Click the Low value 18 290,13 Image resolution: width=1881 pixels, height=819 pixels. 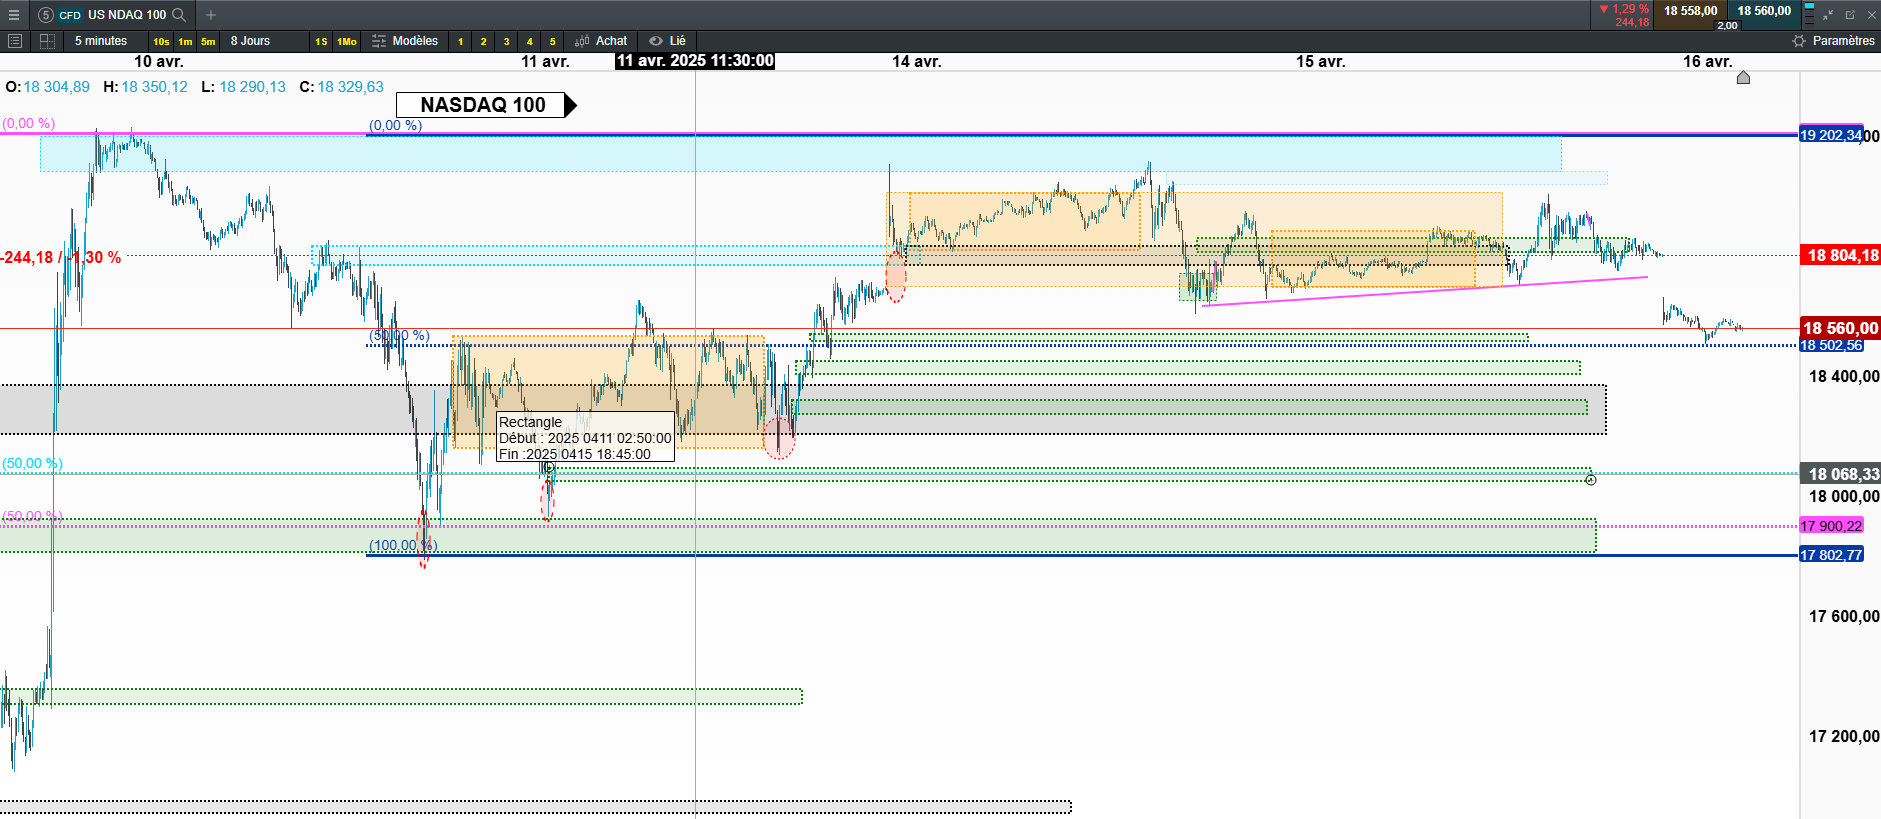(x=253, y=87)
